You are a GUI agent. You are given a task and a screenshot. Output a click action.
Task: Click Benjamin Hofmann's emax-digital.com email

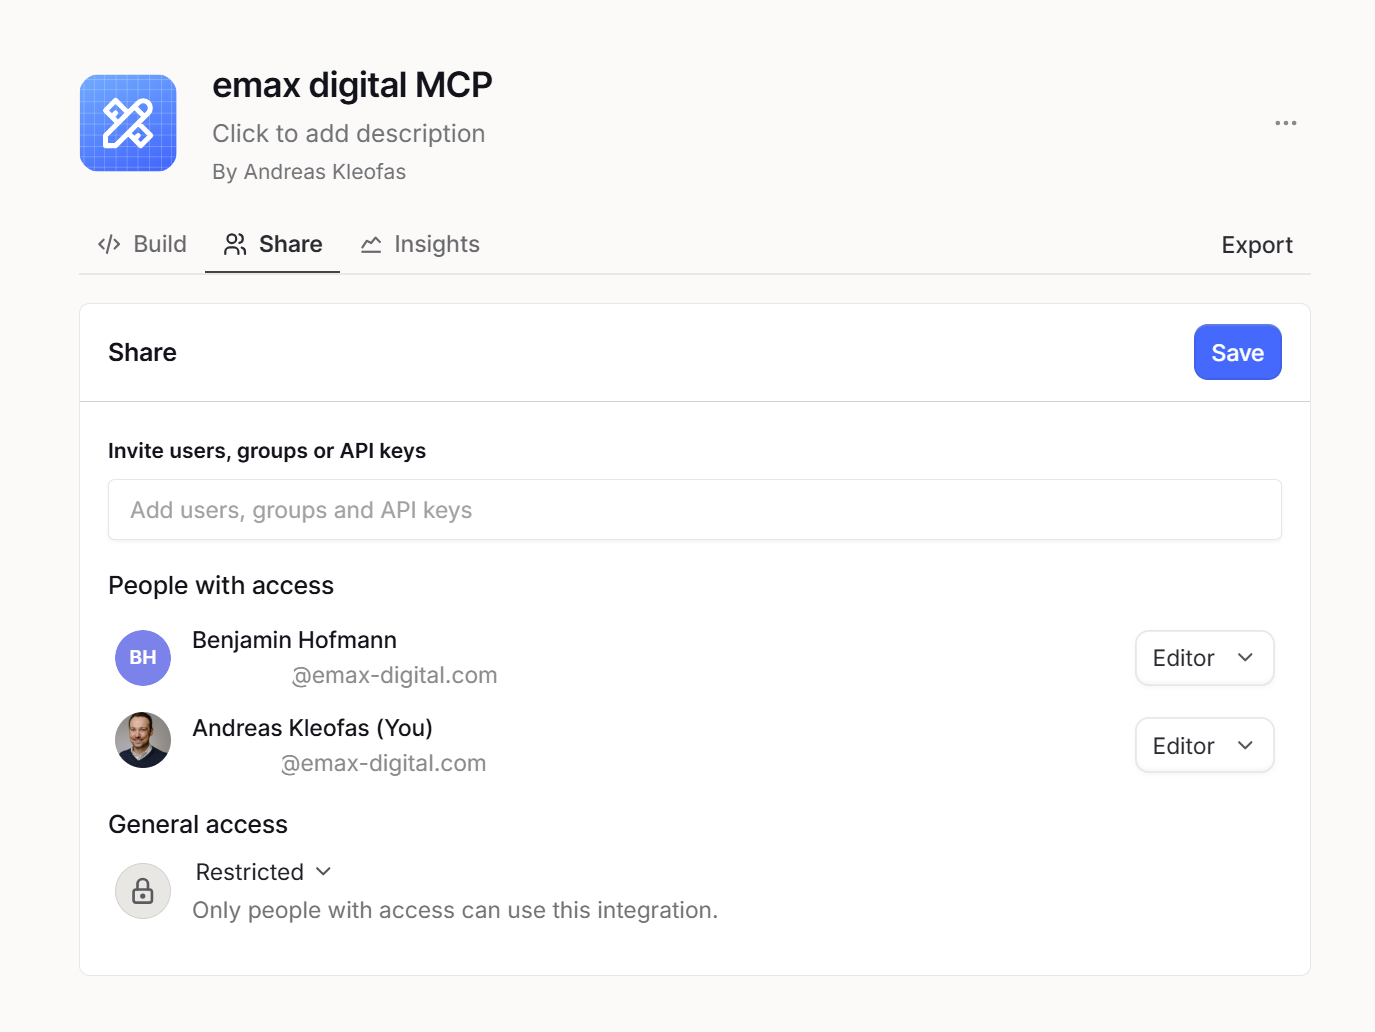(x=394, y=676)
